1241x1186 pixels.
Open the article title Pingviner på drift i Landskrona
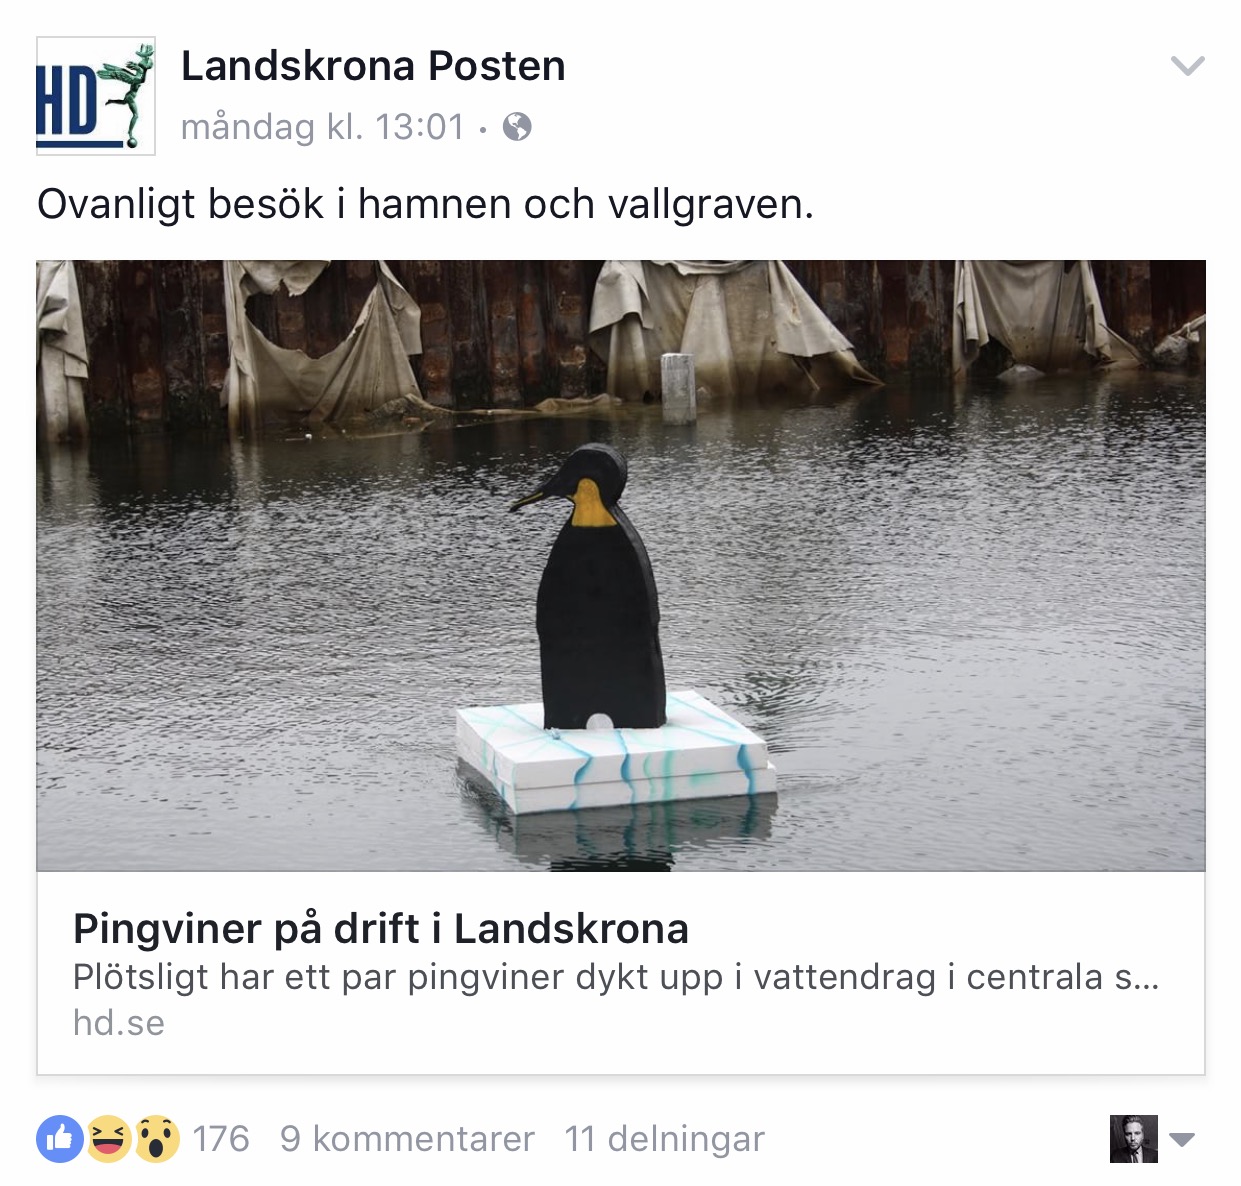point(381,929)
